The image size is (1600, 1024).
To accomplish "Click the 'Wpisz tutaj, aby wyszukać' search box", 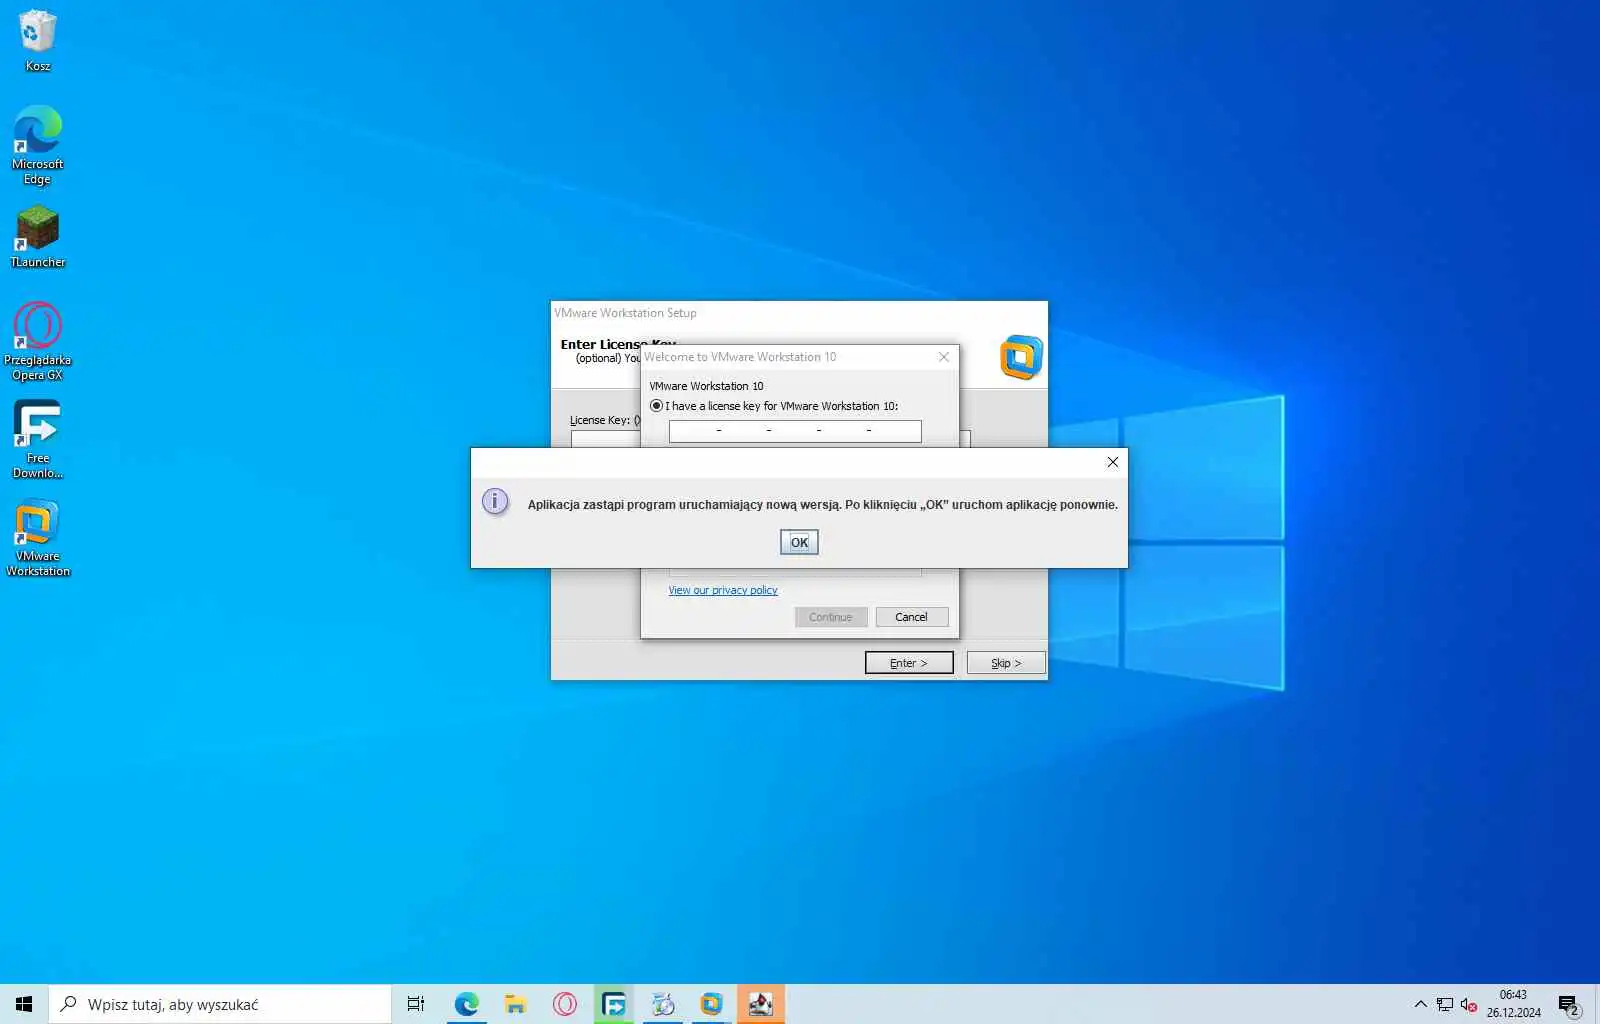I will pos(220,1004).
